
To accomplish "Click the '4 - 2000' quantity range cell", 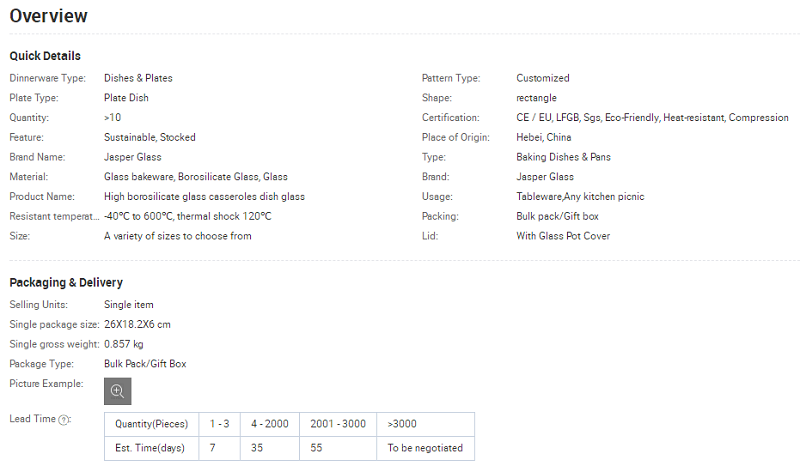I will pos(269,424).
